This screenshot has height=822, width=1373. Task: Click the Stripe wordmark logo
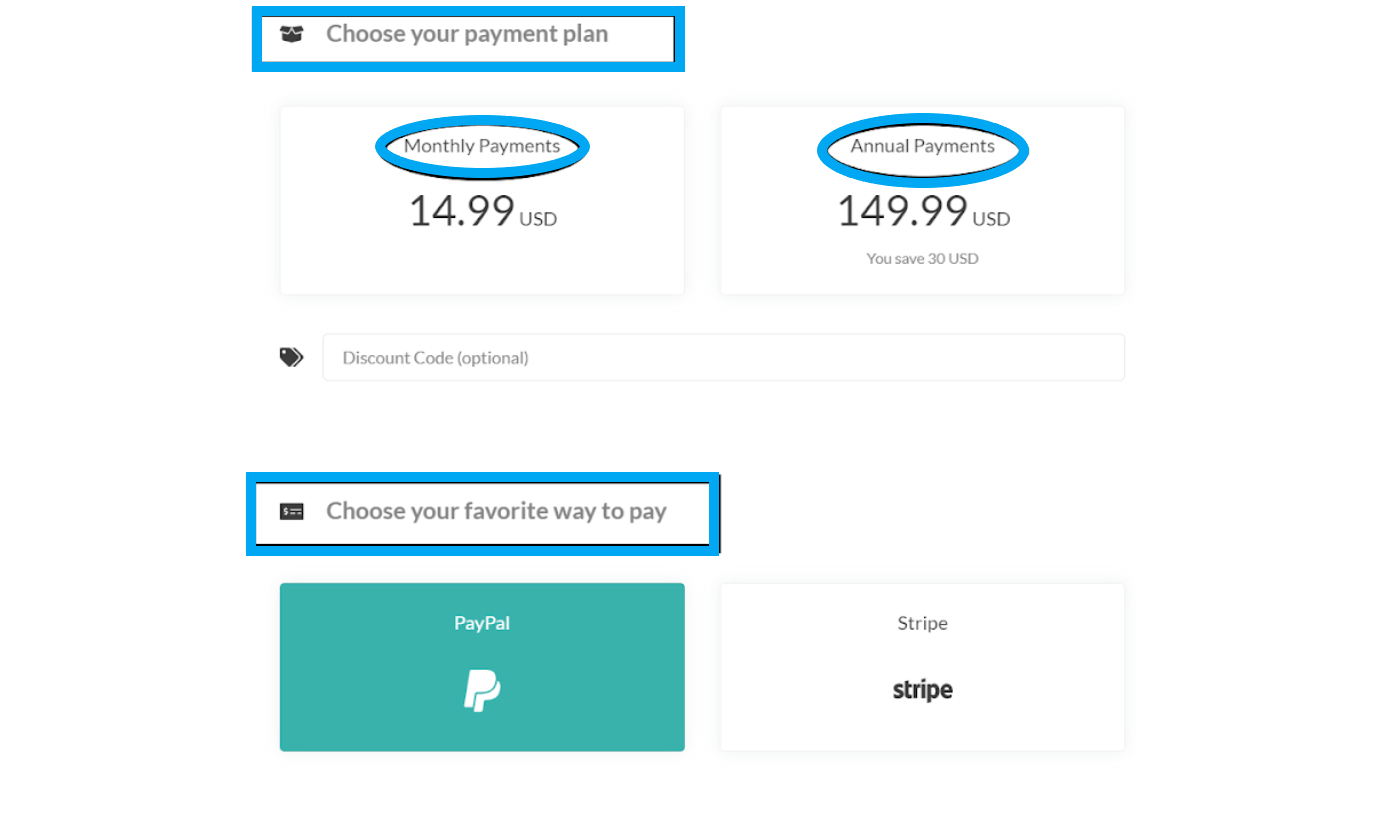pyautogui.click(x=922, y=690)
